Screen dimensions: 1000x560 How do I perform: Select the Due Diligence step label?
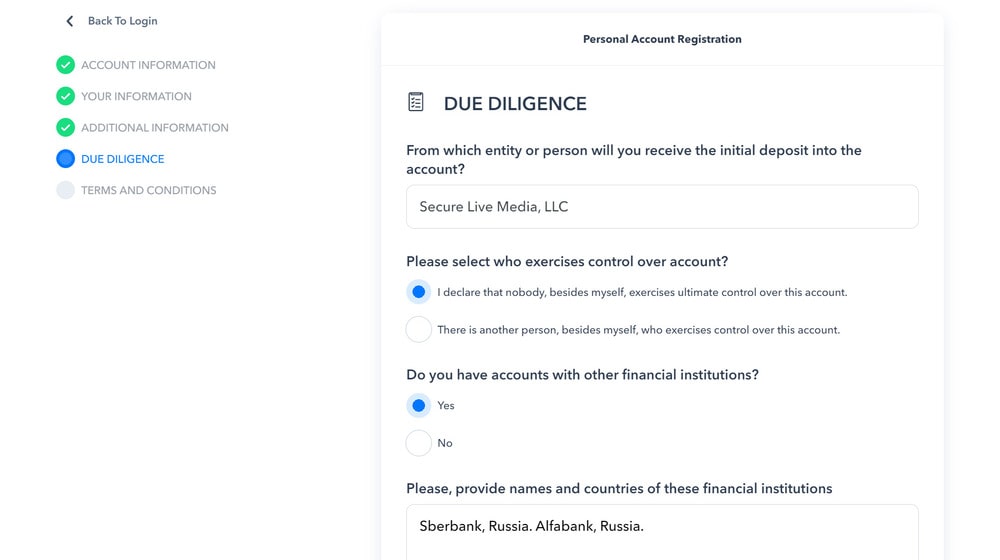(x=122, y=159)
